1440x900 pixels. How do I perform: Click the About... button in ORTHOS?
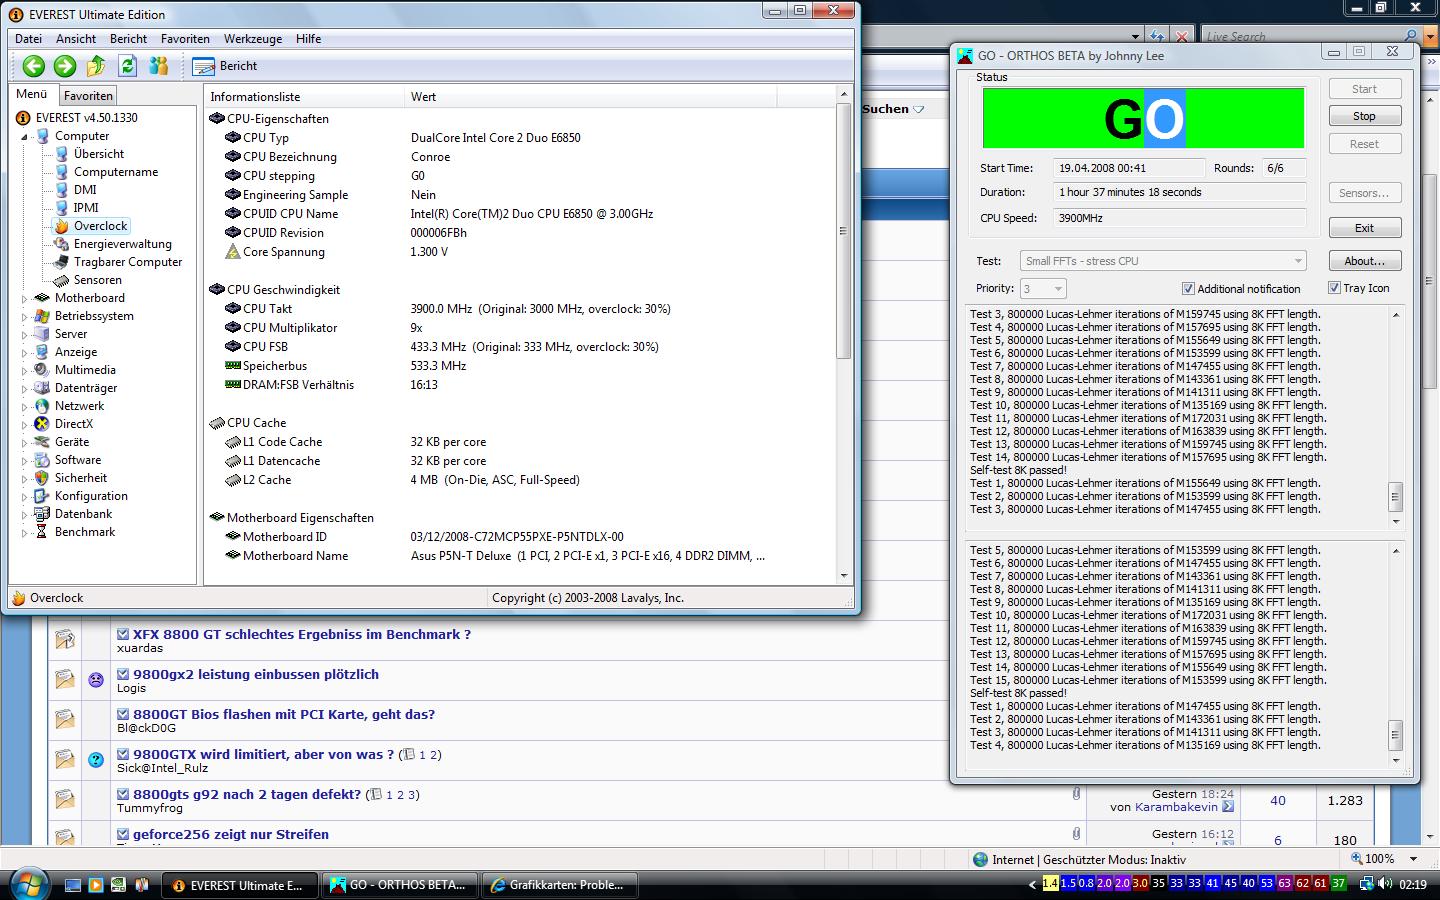tap(1364, 261)
